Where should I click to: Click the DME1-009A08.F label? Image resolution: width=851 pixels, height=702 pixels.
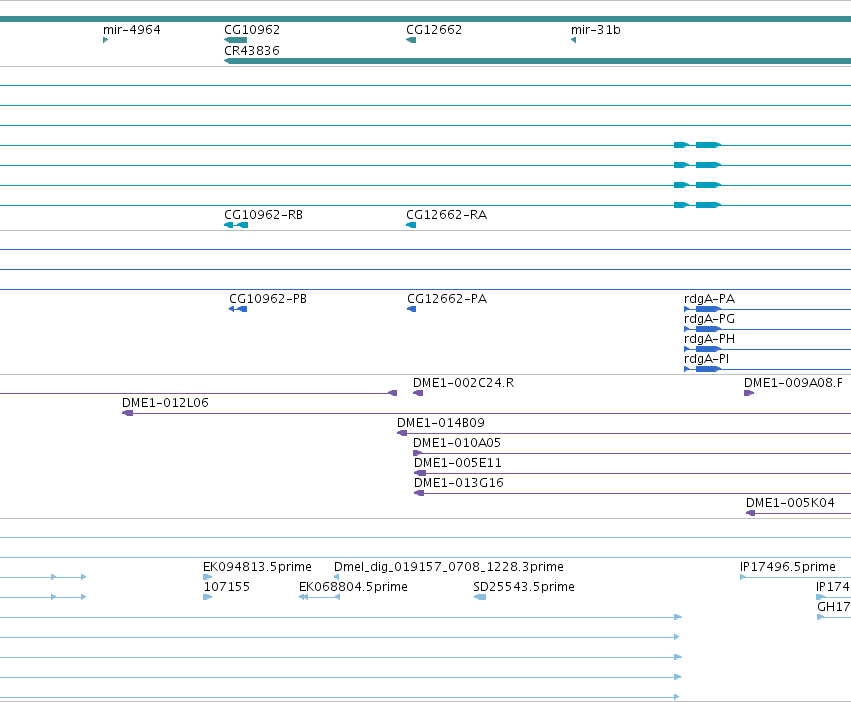pyautogui.click(x=793, y=383)
